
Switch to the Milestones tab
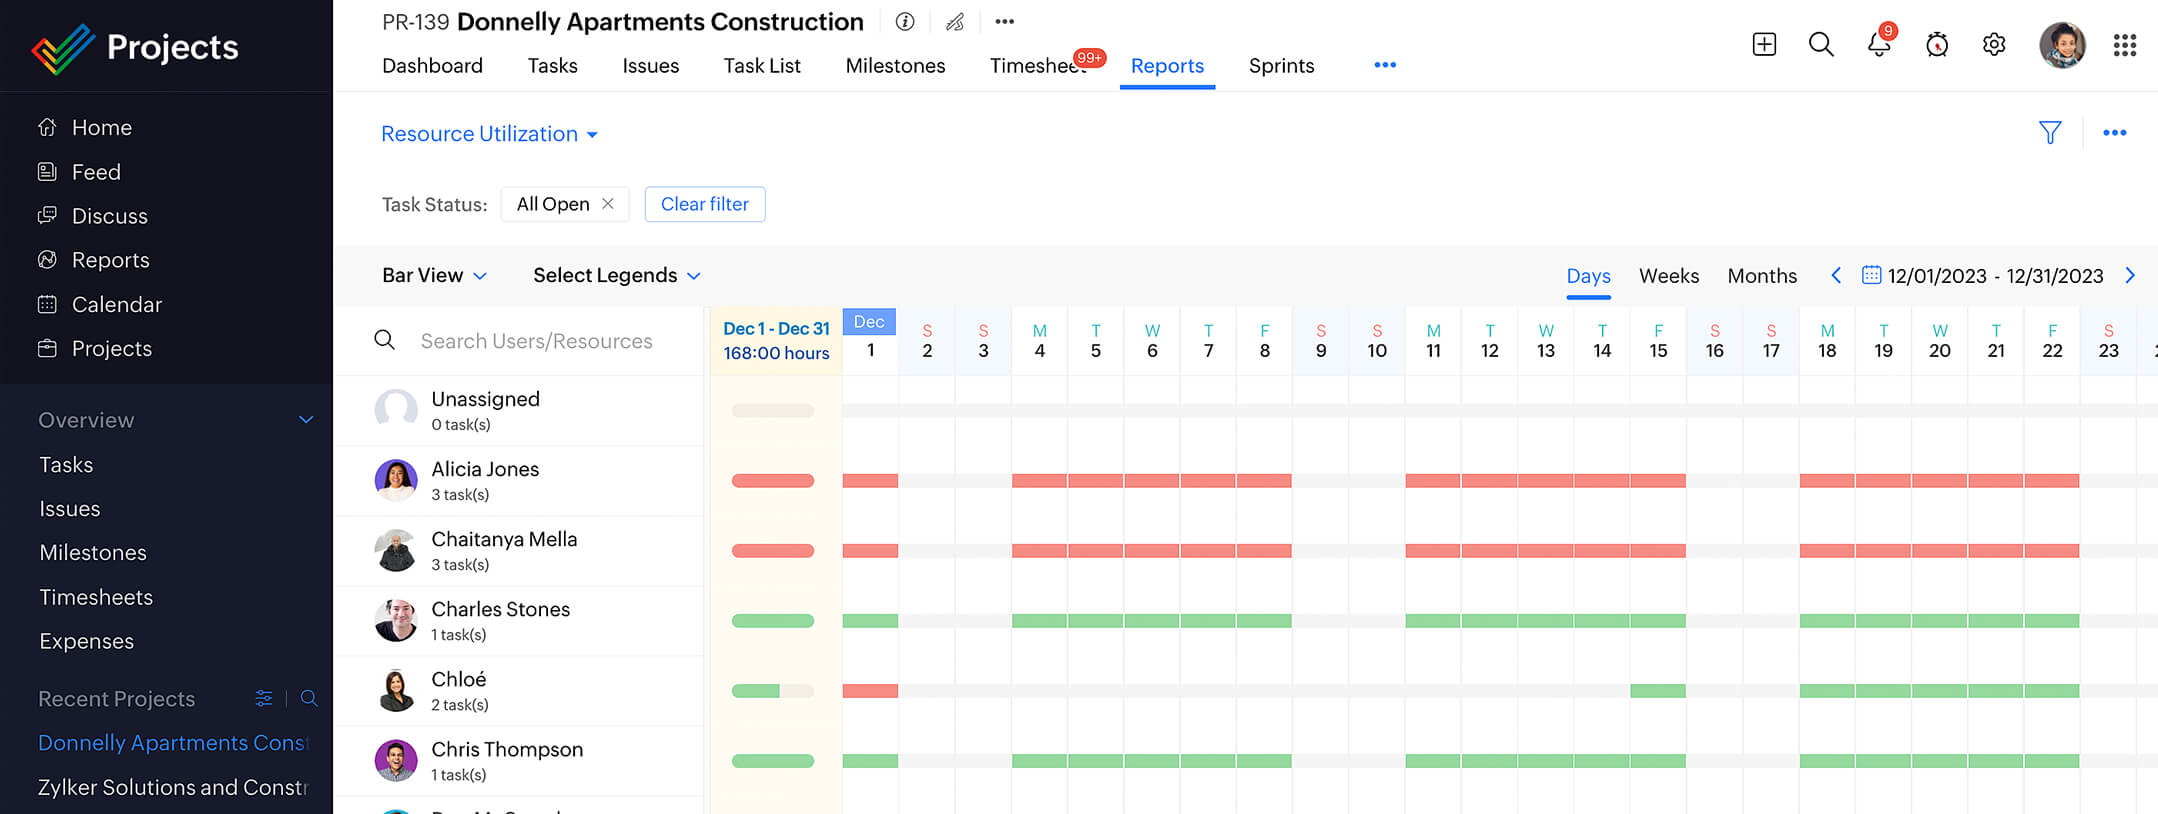click(895, 66)
